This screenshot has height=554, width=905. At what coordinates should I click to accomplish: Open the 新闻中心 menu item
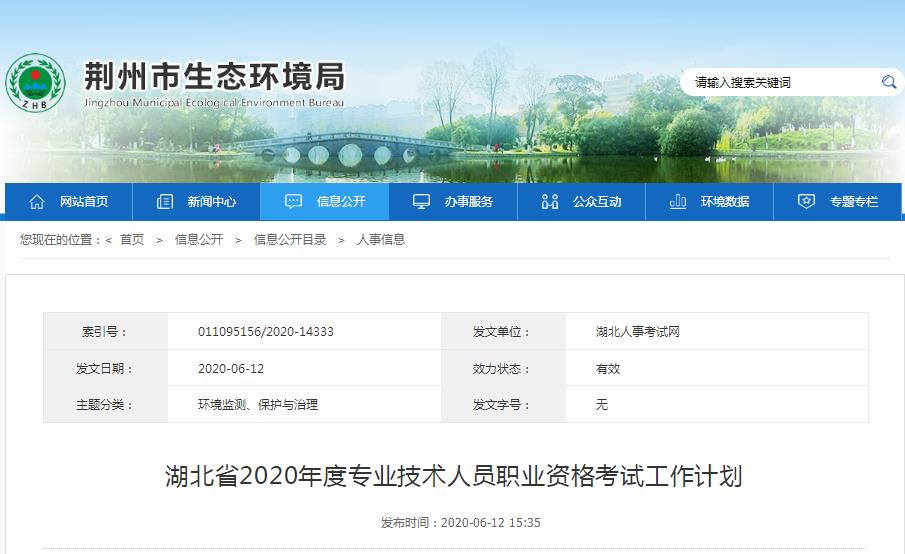tap(212, 202)
